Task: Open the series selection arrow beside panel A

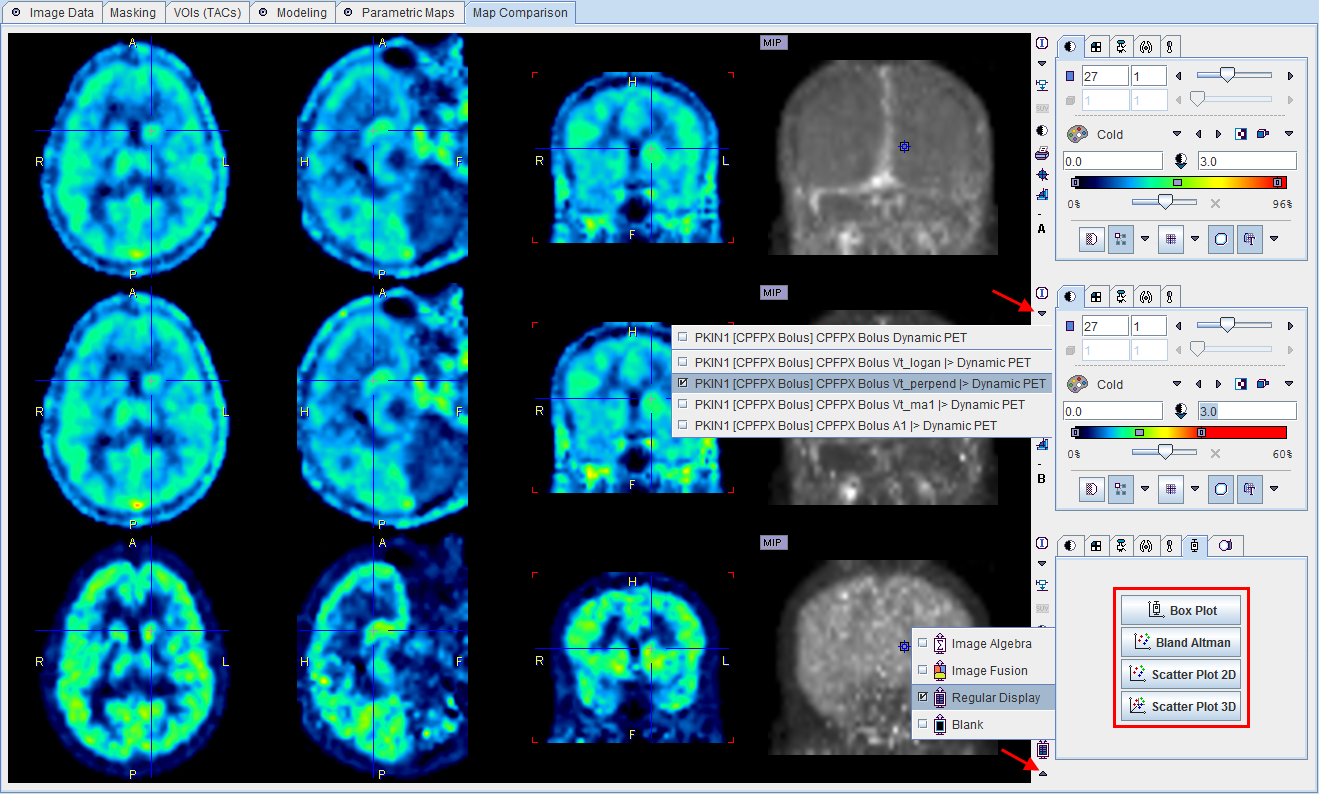Action: 1042,64
